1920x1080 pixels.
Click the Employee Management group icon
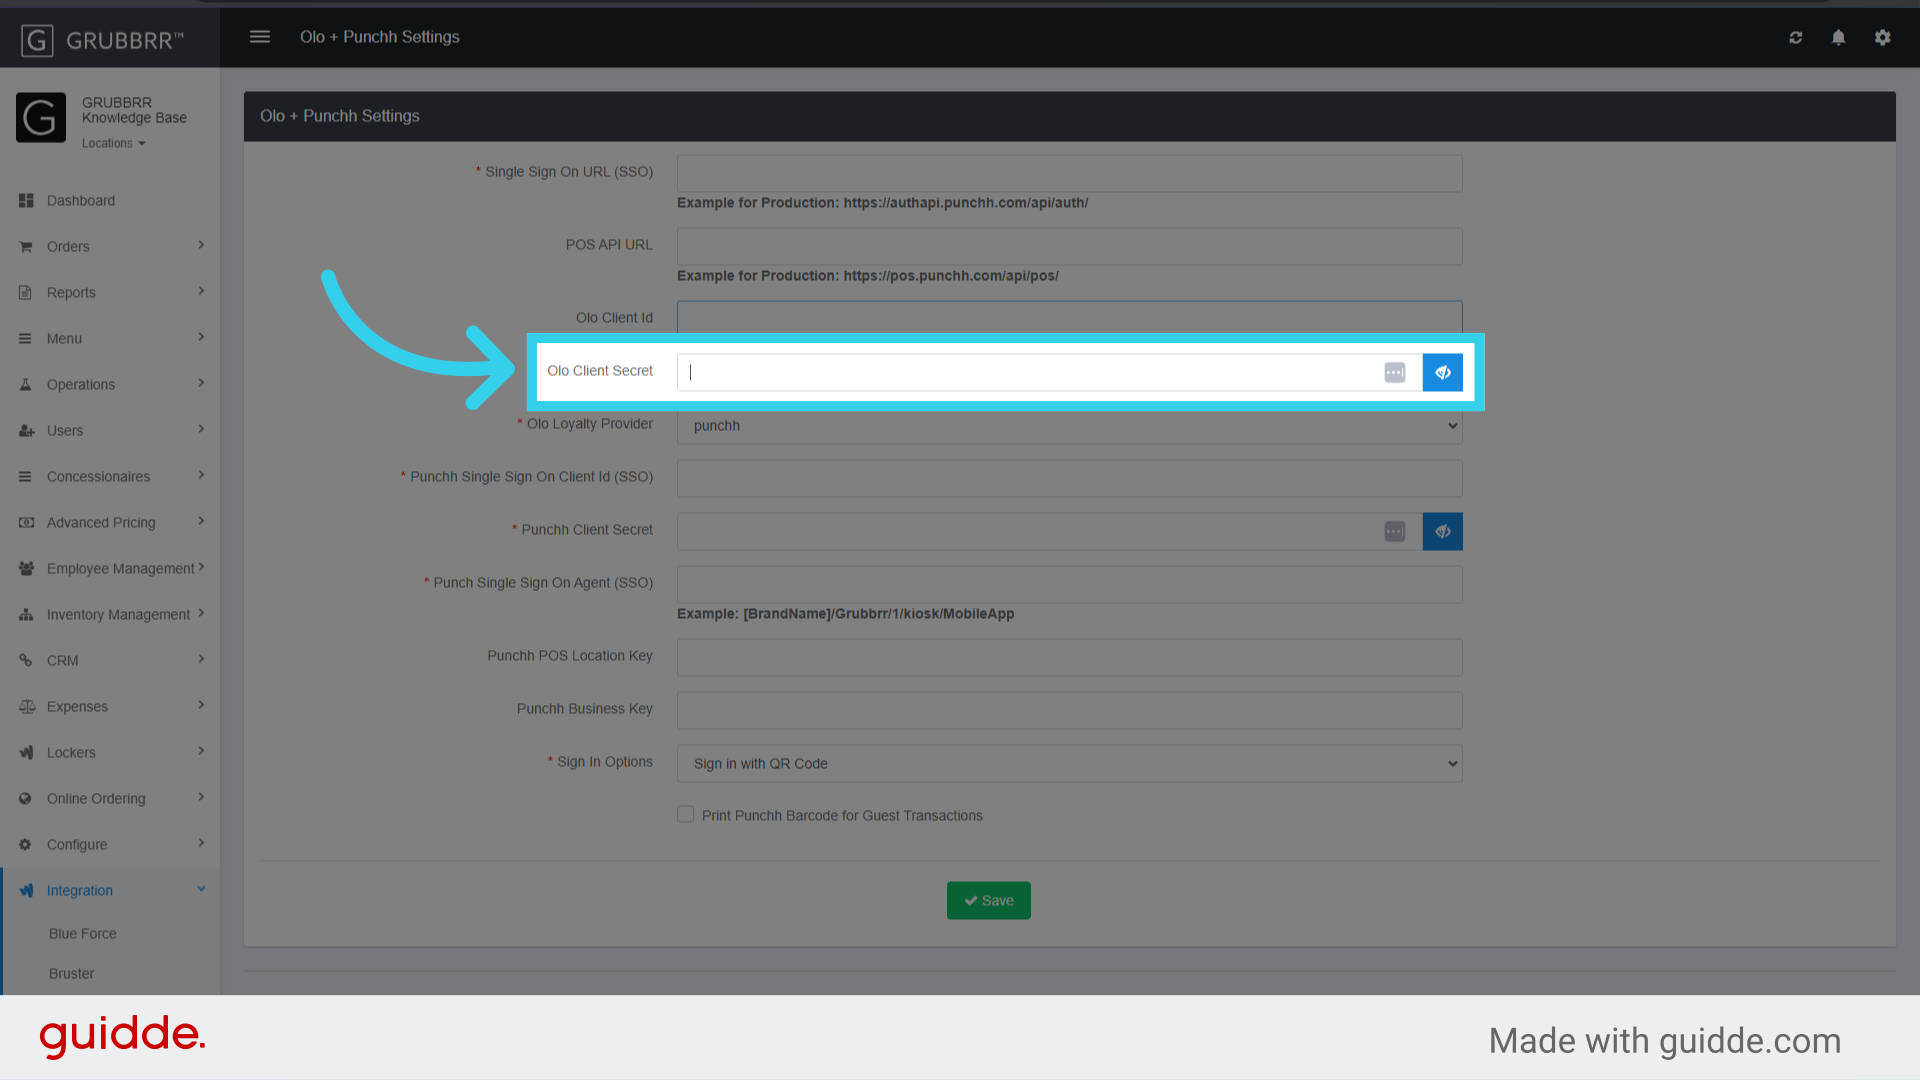(x=26, y=569)
